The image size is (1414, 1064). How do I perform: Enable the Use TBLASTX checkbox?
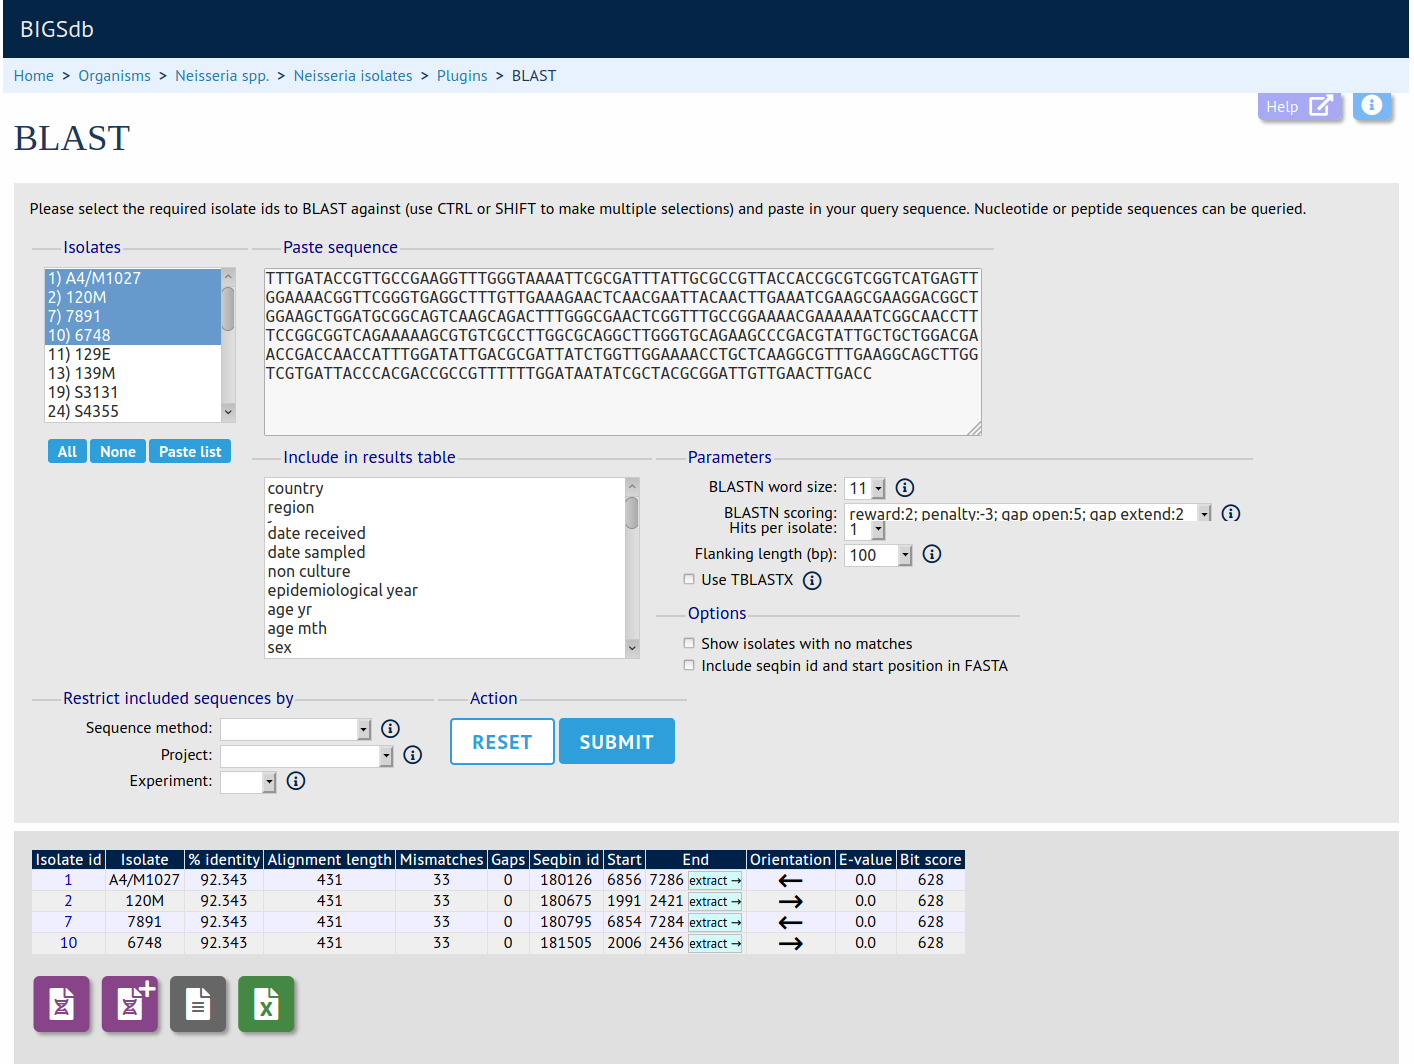(689, 579)
